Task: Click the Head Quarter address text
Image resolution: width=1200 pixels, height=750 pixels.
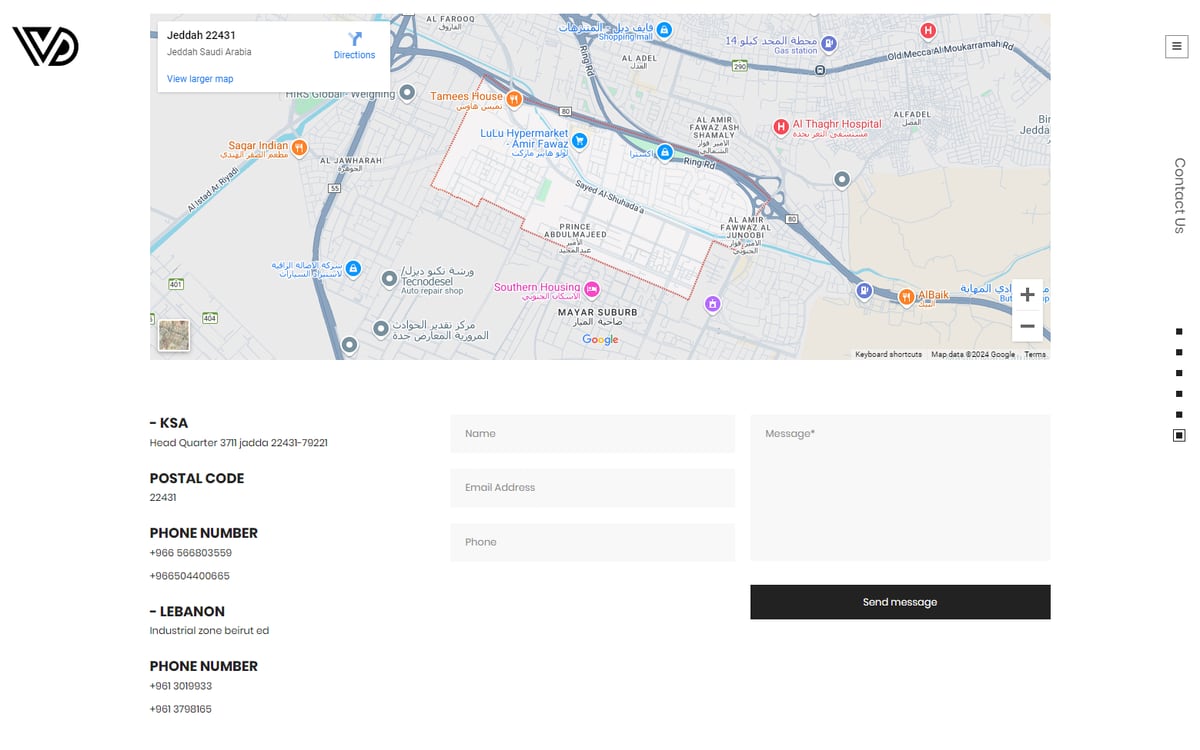Action: [239, 443]
